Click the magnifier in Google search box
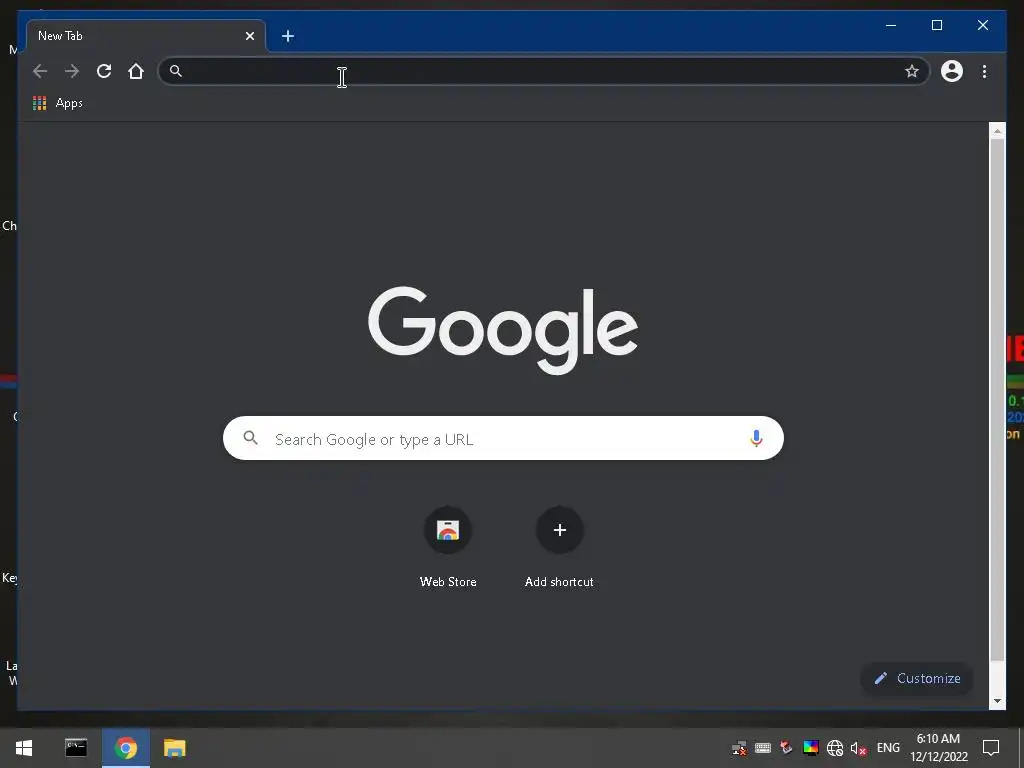The image size is (1024, 768). pyautogui.click(x=250, y=438)
